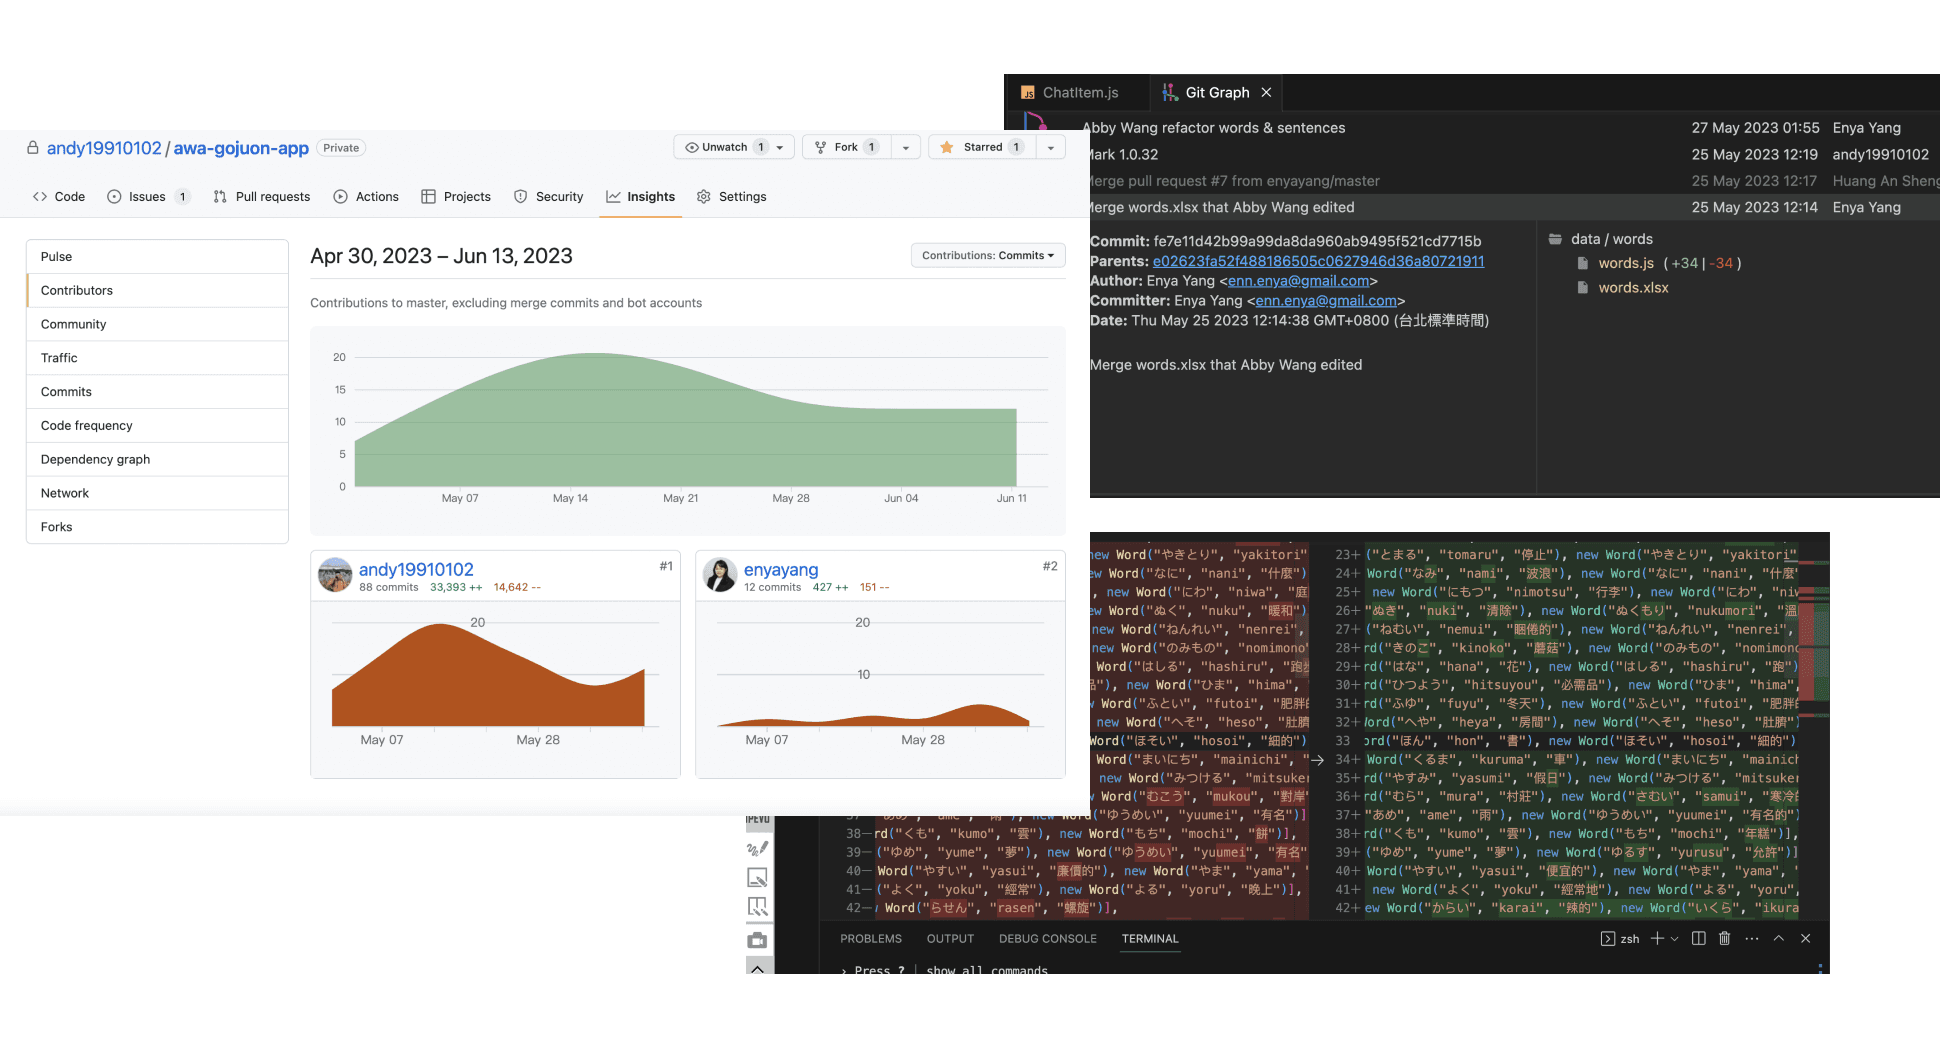Open the terminal launch profile dropdown chevron

[x=1675, y=939]
